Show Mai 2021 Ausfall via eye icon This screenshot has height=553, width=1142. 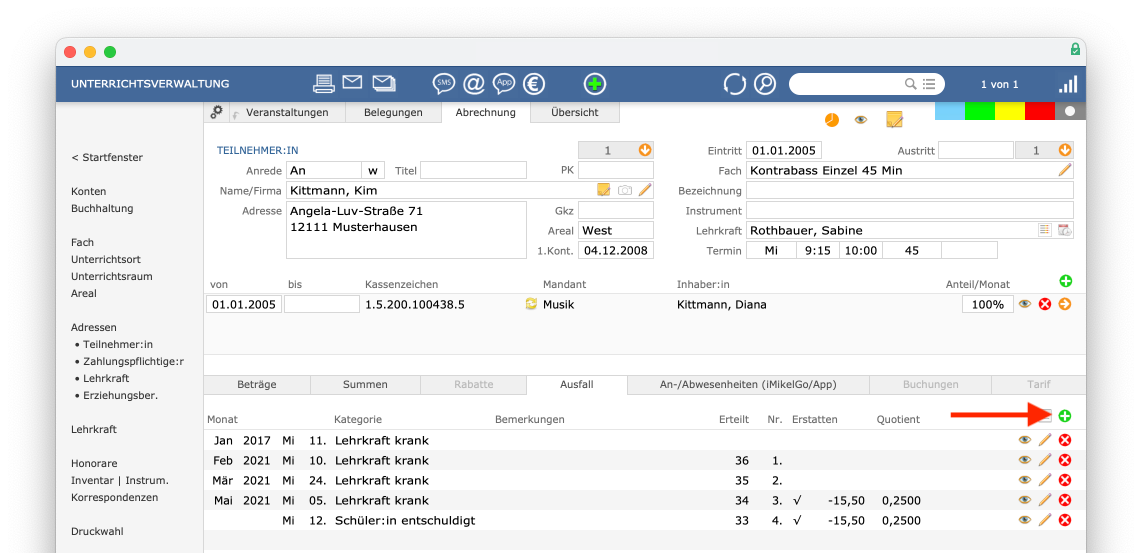tap(1025, 501)
